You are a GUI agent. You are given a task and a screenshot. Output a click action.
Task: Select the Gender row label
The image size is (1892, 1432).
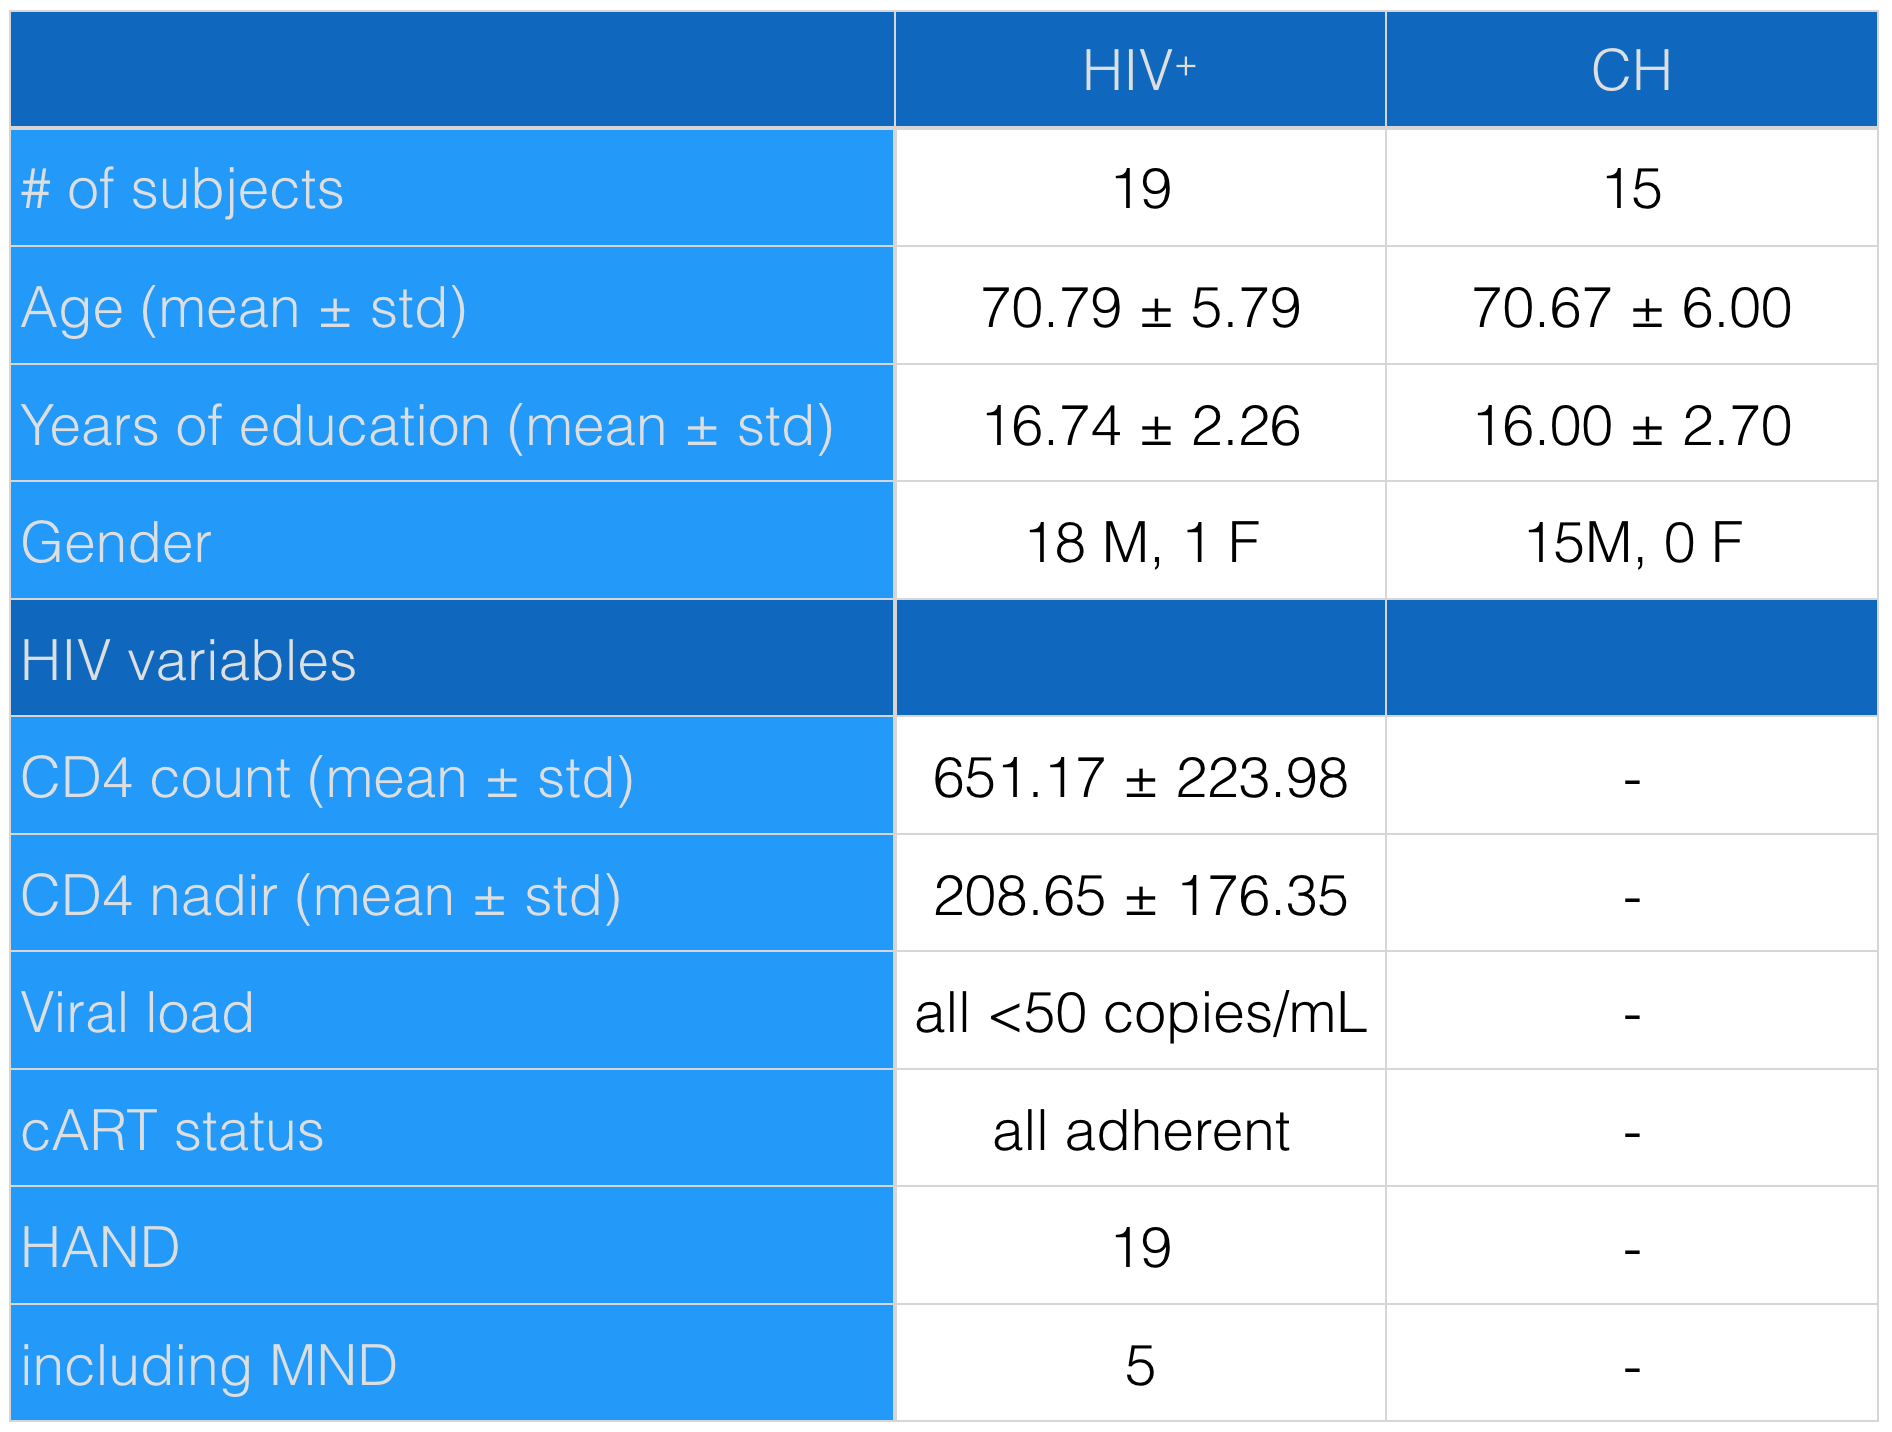click(x=116, y=543)
